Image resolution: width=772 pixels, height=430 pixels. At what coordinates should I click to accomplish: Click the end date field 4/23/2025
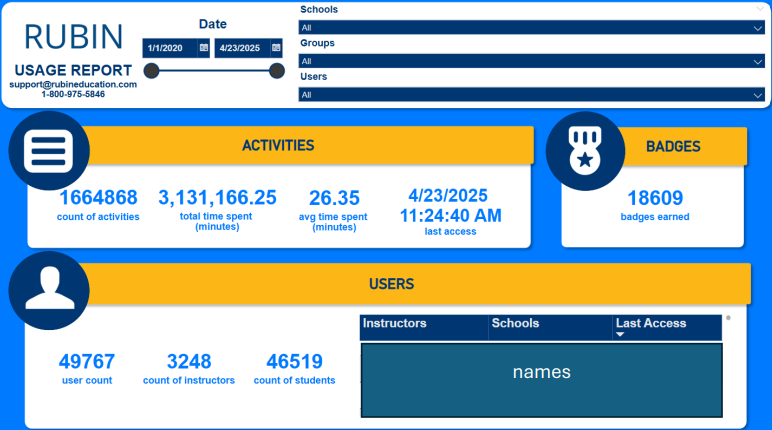pyautogui.click(x=242, y=48)
